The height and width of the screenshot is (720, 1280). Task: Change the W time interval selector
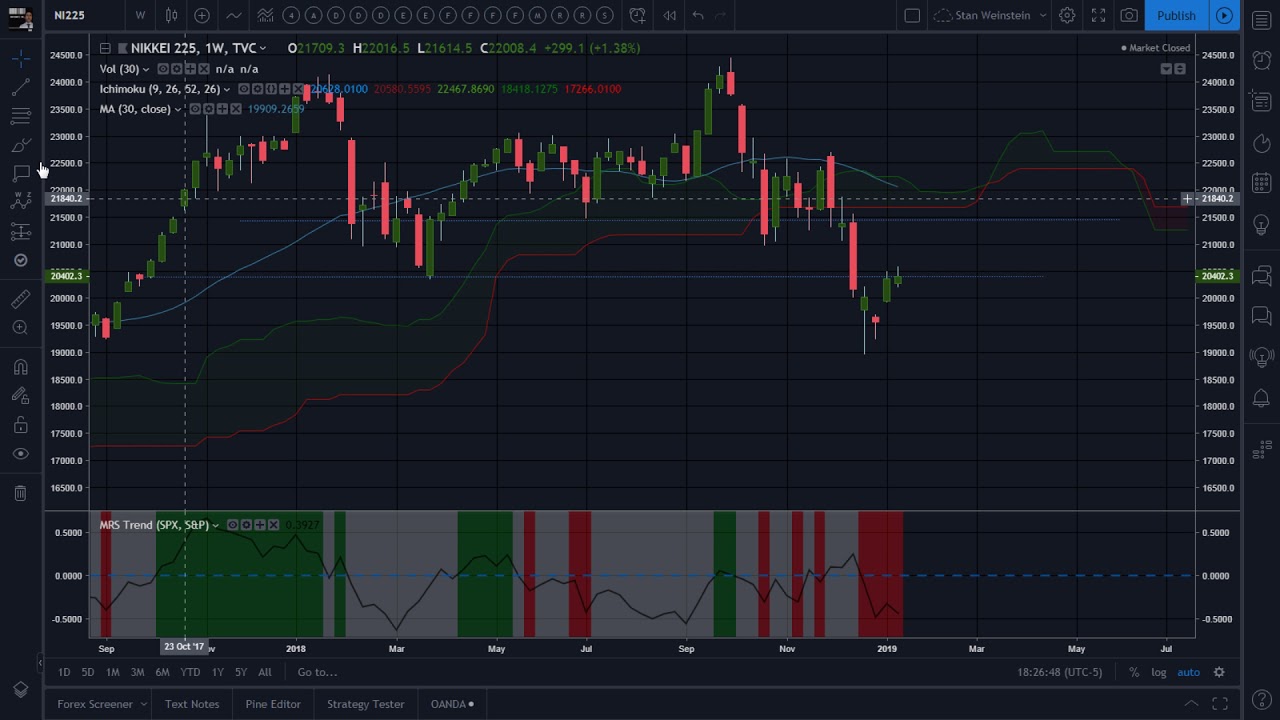point(140,15)
